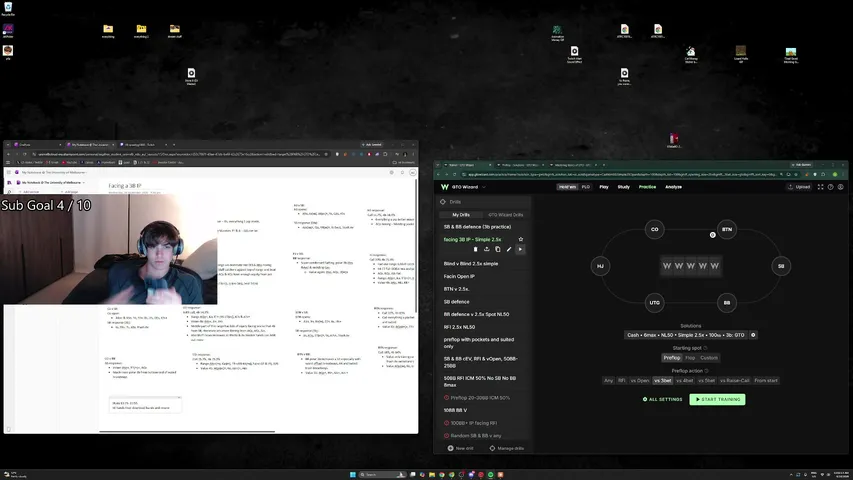The height and width of the screenshot is (480, 853).
Task: Click the vertical scrollbar in the OneNote window
Action: 416,245
